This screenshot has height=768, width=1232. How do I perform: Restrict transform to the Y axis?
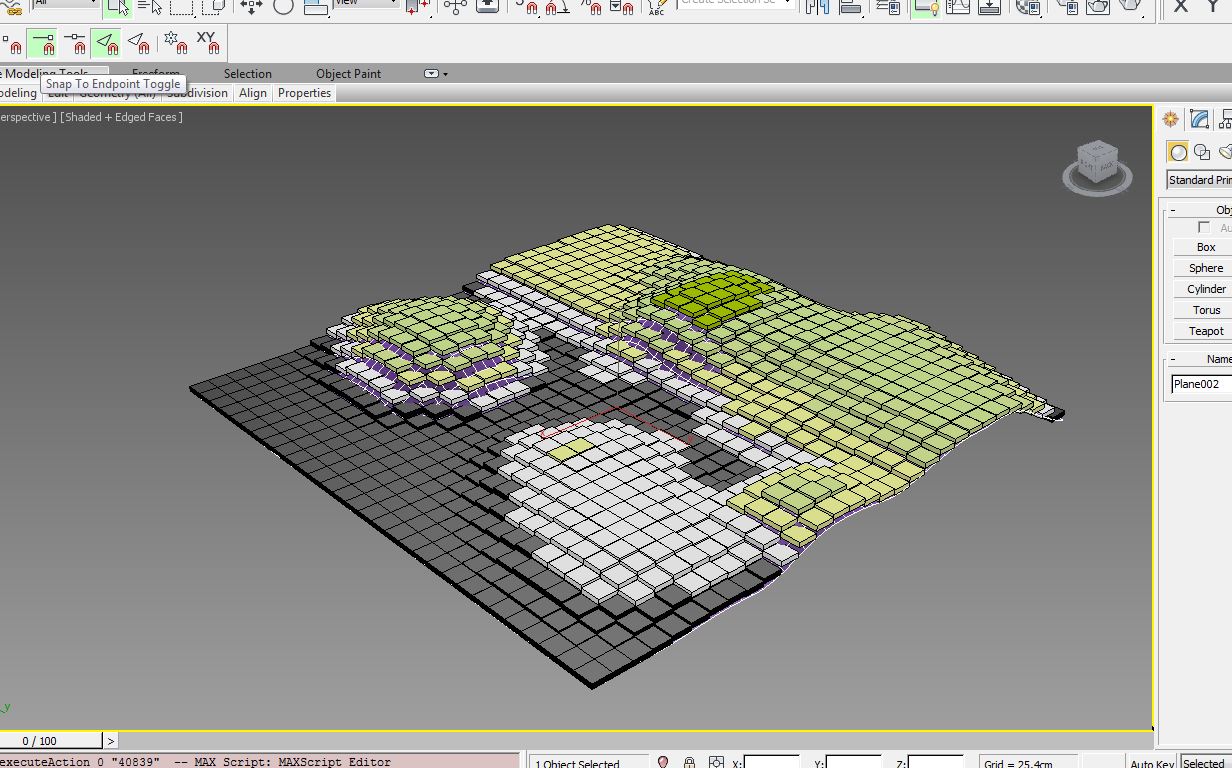click(x=1213, y=7)
